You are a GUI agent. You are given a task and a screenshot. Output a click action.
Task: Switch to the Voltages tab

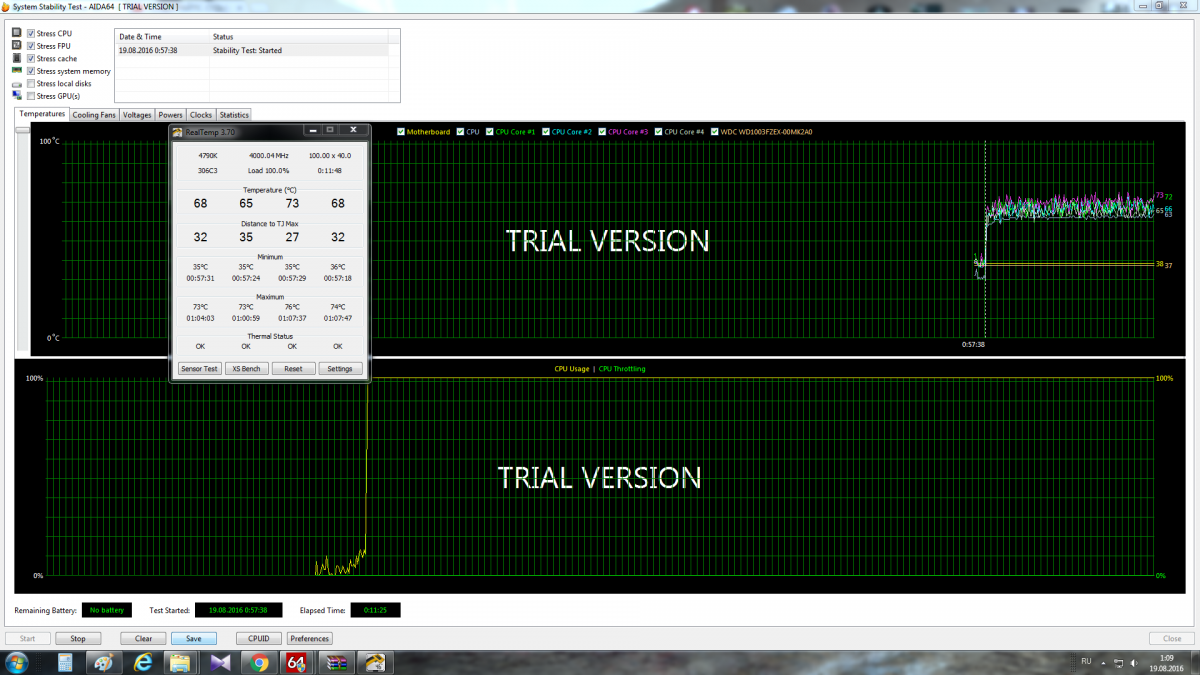click(x=137, y=115)
